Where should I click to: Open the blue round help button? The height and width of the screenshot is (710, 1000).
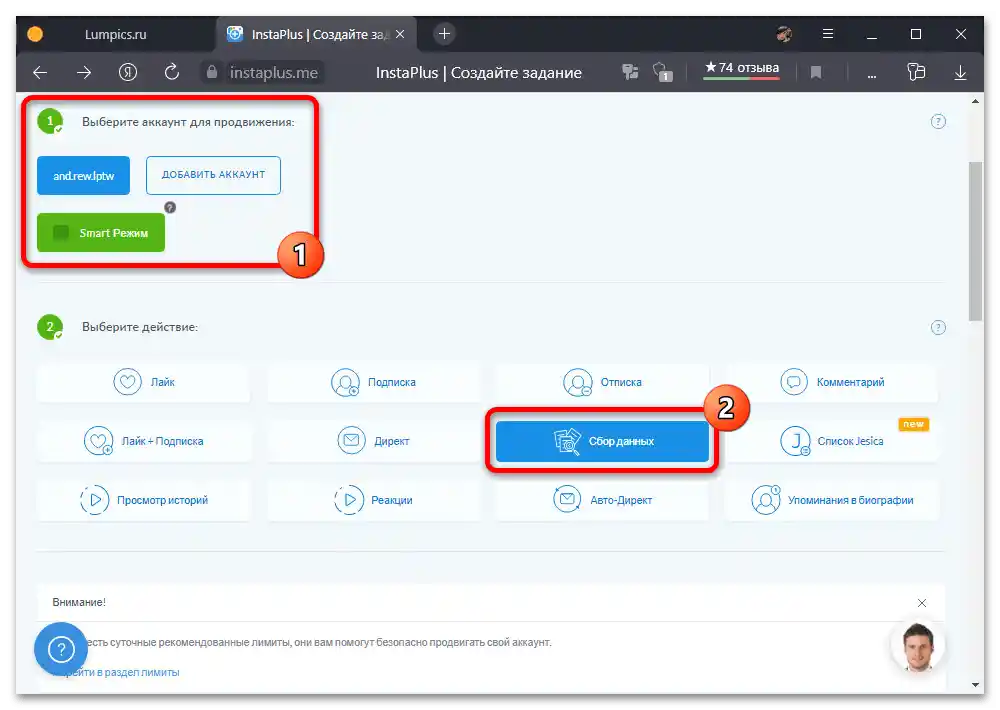pyautogui.click(x=61, y=649)
